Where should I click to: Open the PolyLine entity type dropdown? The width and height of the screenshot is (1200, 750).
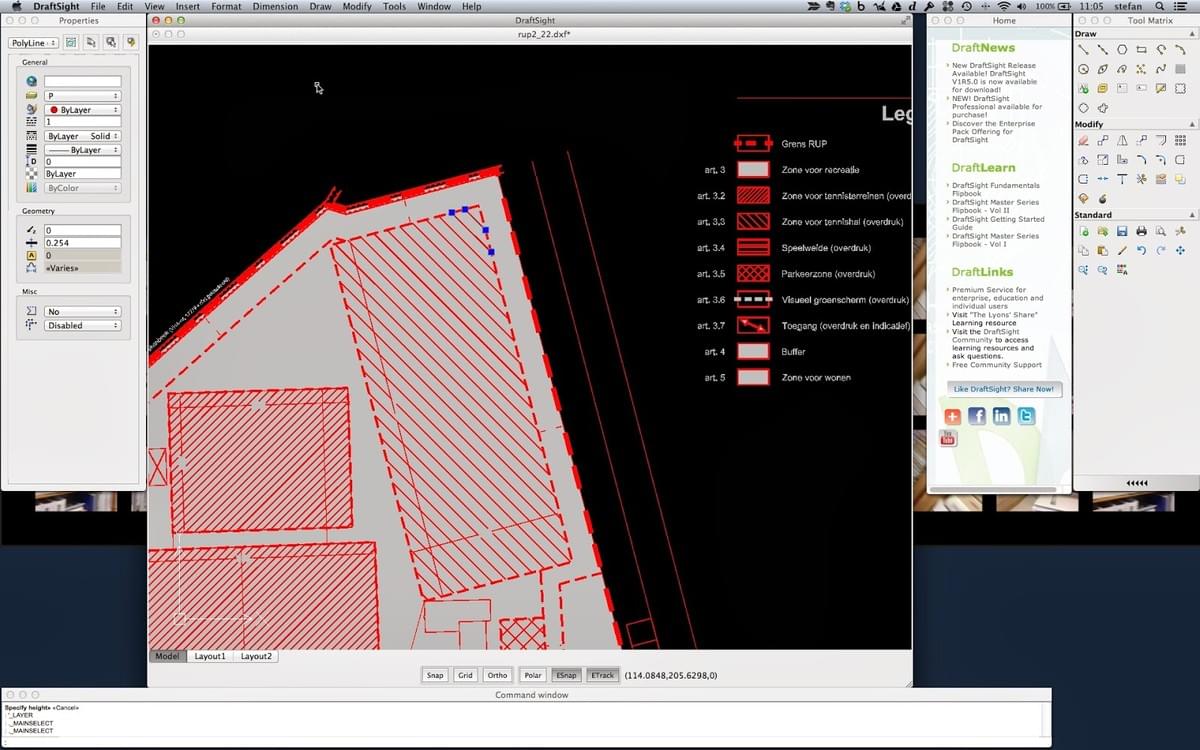(34, 43)
